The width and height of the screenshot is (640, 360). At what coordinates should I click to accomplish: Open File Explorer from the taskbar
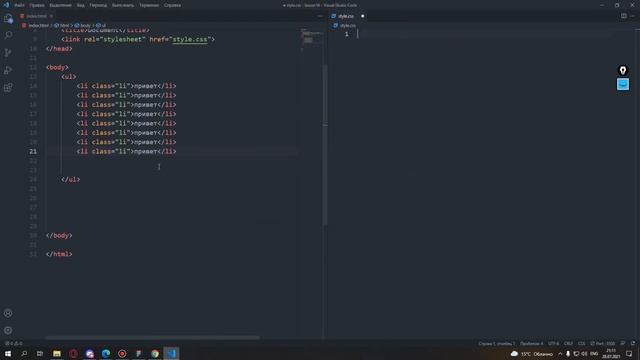pos(57,353)
